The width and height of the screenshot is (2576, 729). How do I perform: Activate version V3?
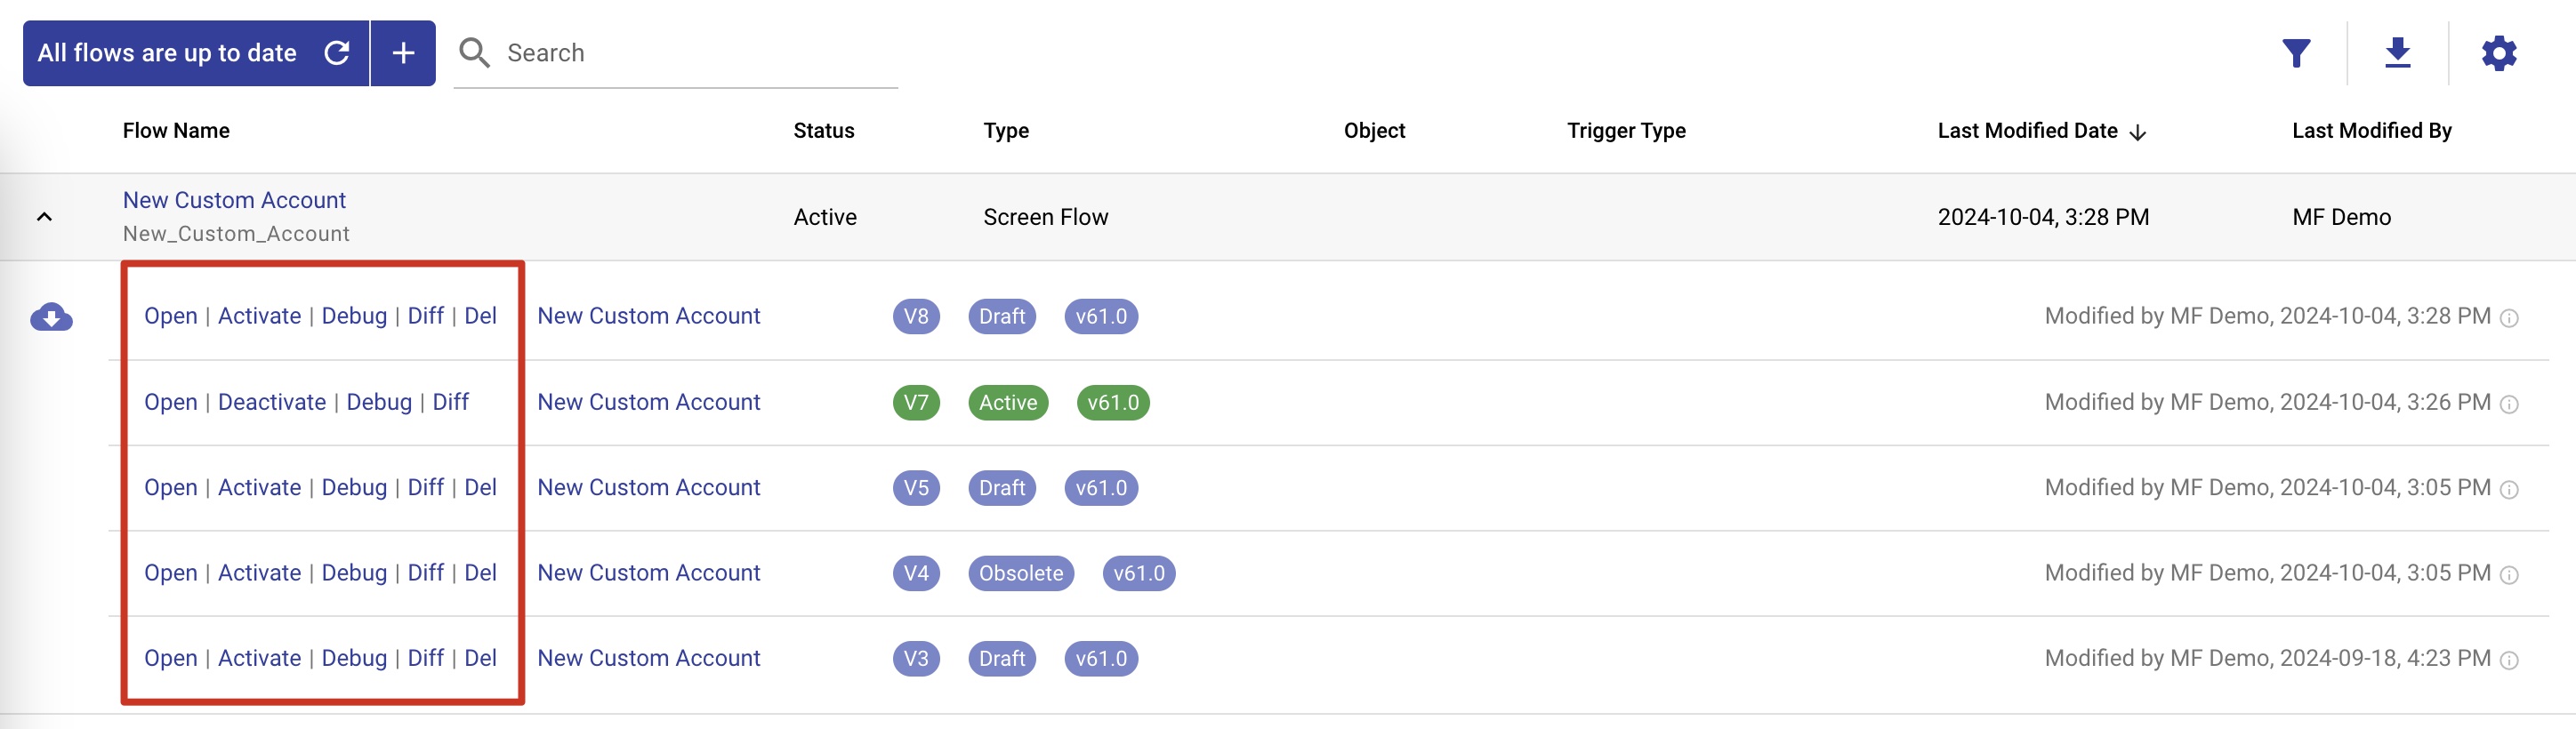click(259, 658)
